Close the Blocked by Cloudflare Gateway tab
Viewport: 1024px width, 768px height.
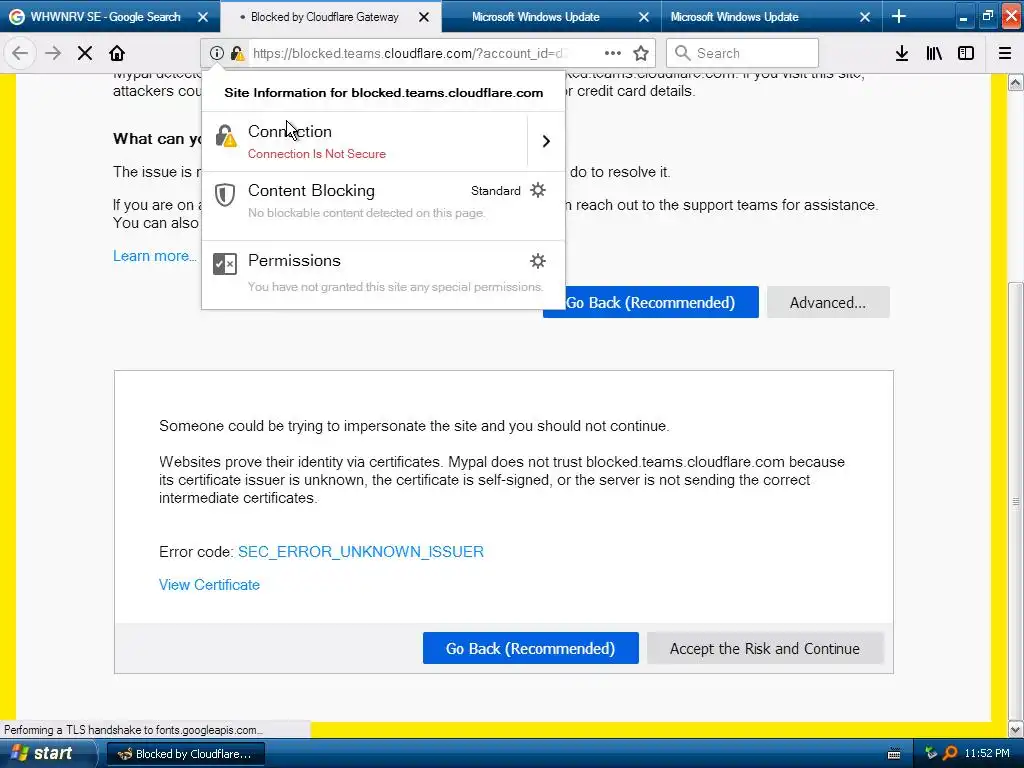point(424,17)
